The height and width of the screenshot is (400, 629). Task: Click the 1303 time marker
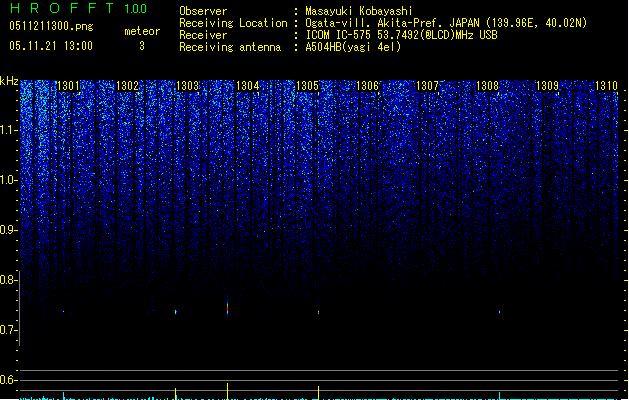coord(187,85)
